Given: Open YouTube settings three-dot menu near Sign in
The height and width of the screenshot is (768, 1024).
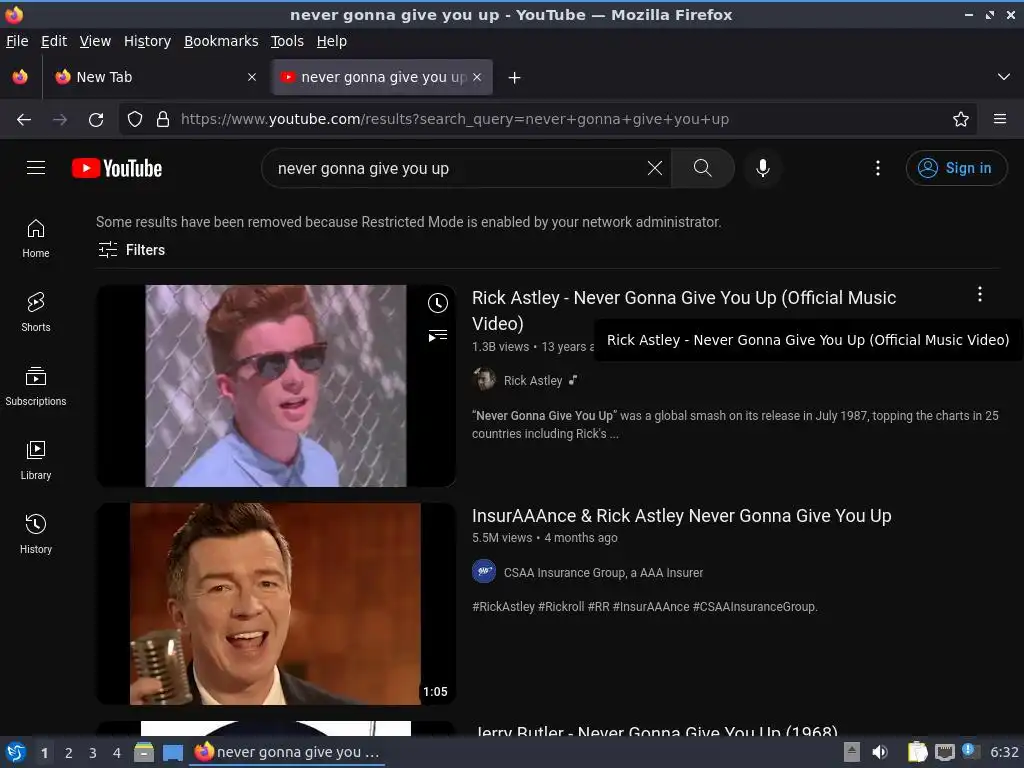Looking at the screenshot, I should pyautogui.click(x=878, y=168).
